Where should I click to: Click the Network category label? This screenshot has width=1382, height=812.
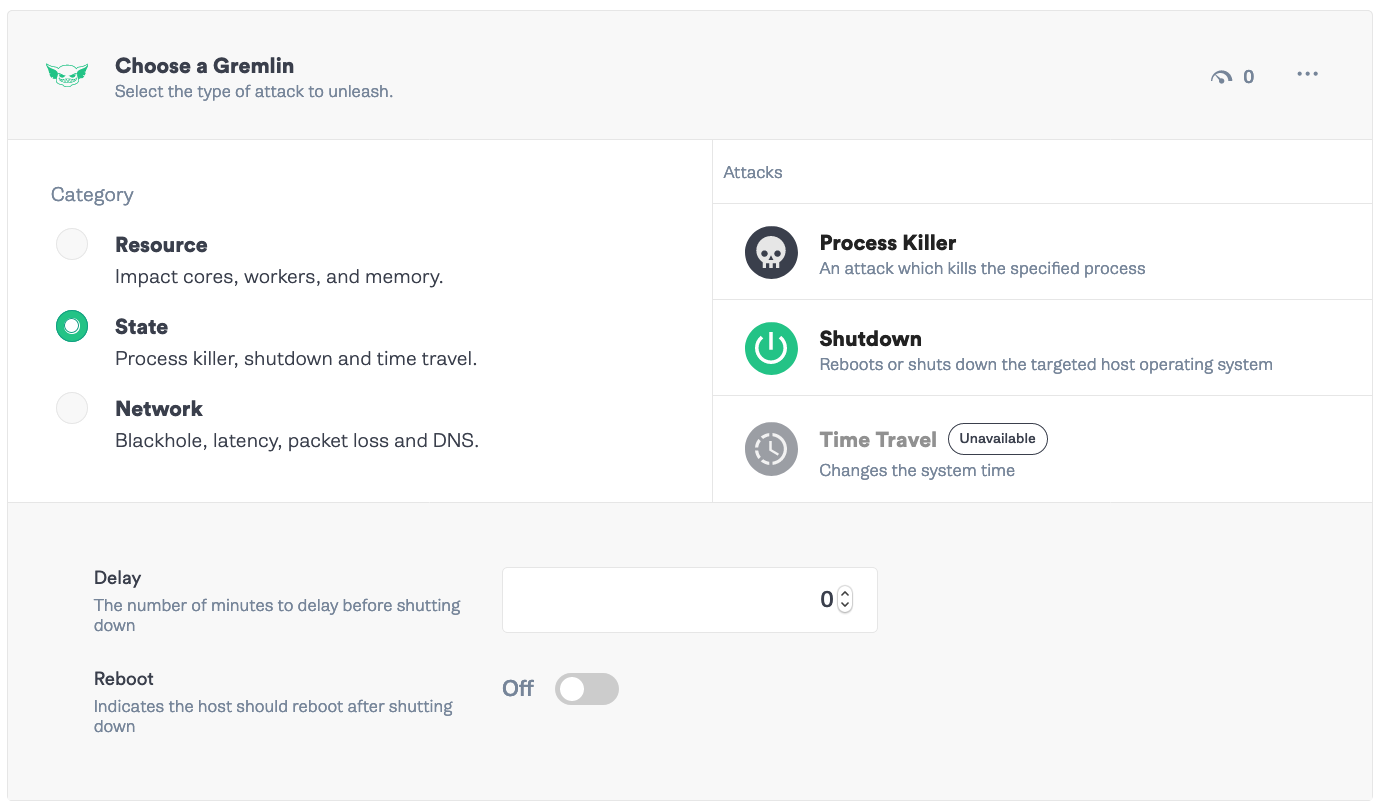pos(159,409)
